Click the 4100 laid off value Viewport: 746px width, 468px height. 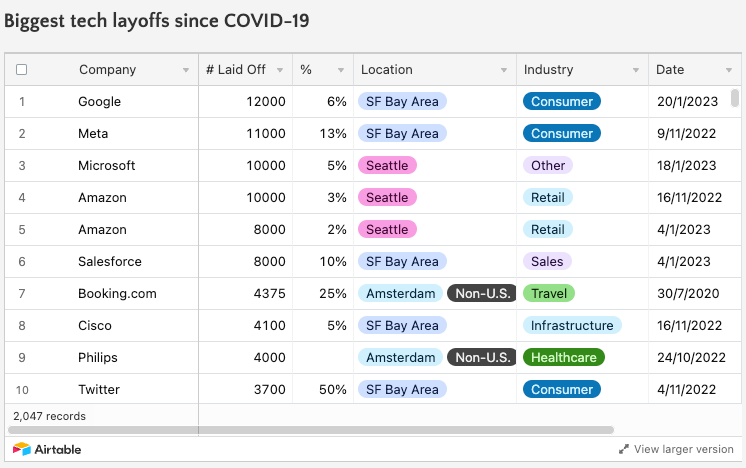[x=269, y=325]
